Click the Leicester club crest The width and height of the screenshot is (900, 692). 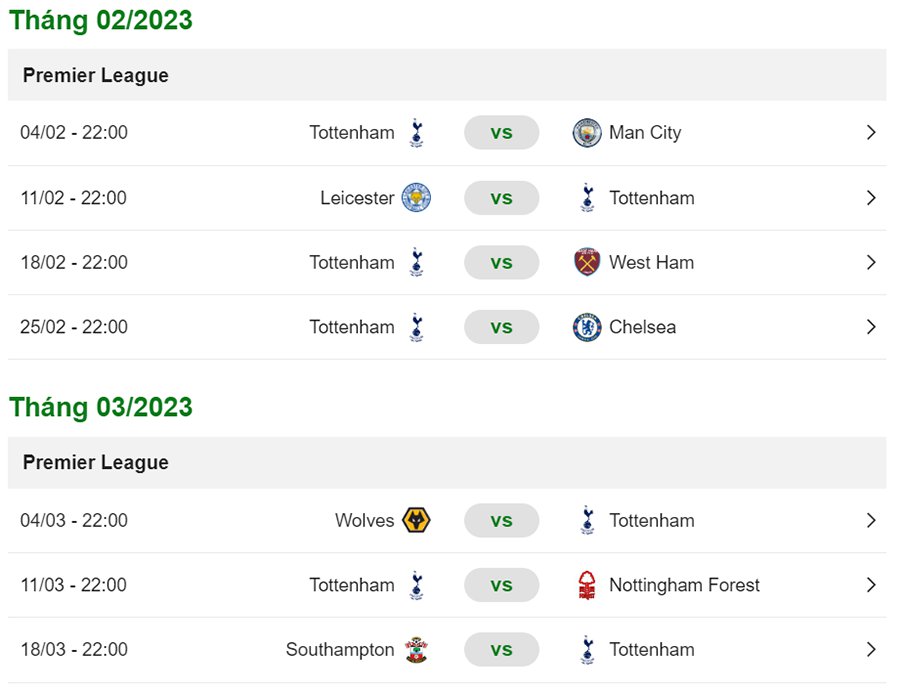pyautogui.click(x=416, y=198)
